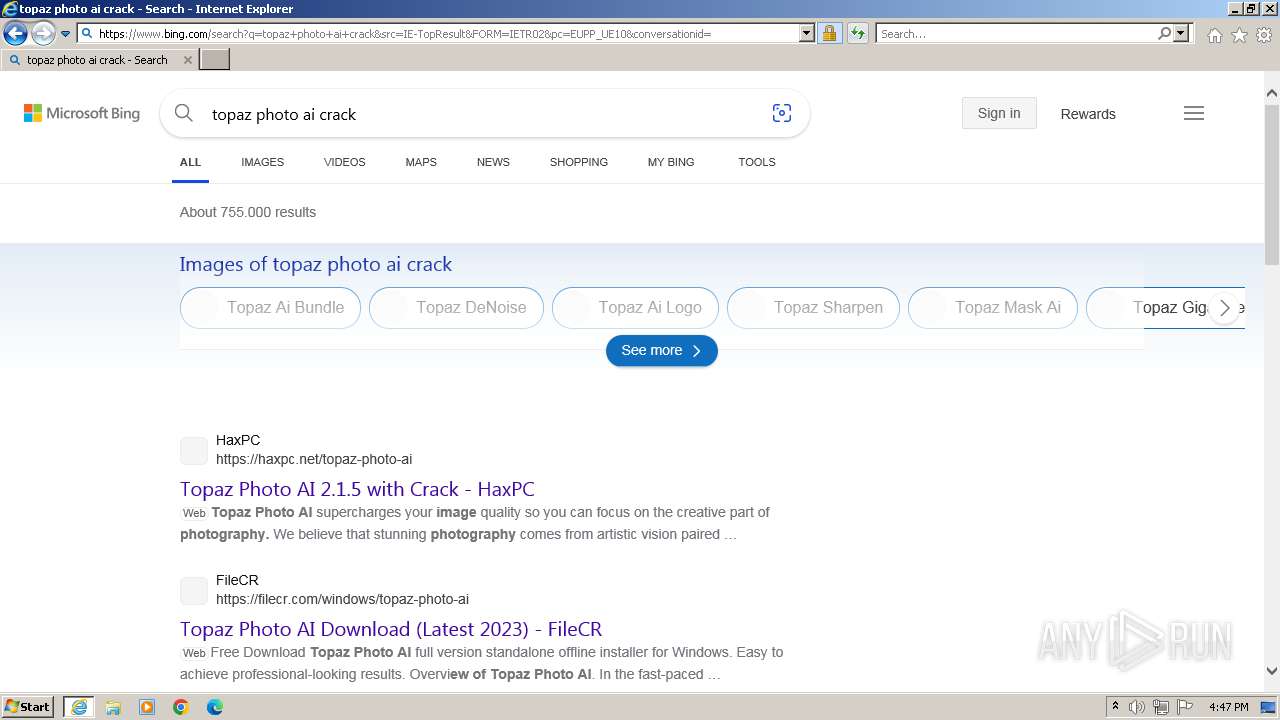Open 'Images of topaz photo ai crack' heading link
The height and width of the screenshot is (720, 1280).
click(316, 264)
